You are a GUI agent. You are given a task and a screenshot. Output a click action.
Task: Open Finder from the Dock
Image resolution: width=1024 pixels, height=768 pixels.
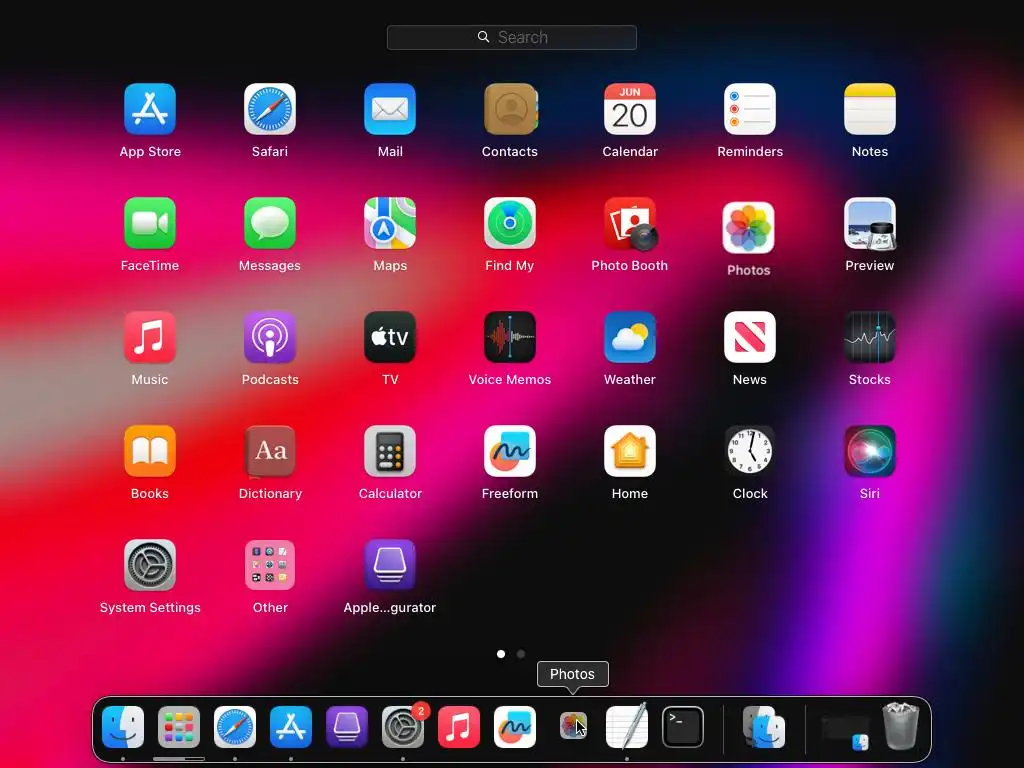[123, 727]
